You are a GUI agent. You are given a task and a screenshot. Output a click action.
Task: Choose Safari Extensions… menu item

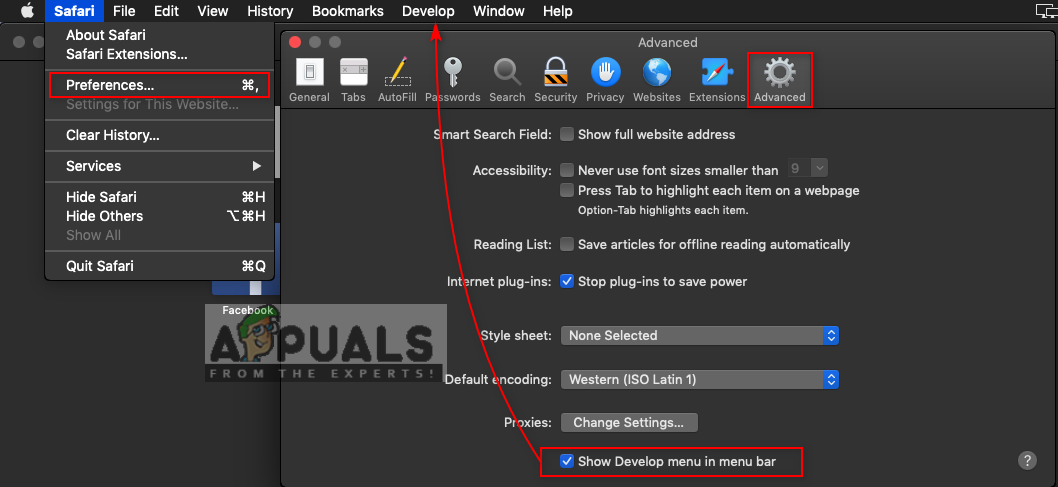pos(160,54)
